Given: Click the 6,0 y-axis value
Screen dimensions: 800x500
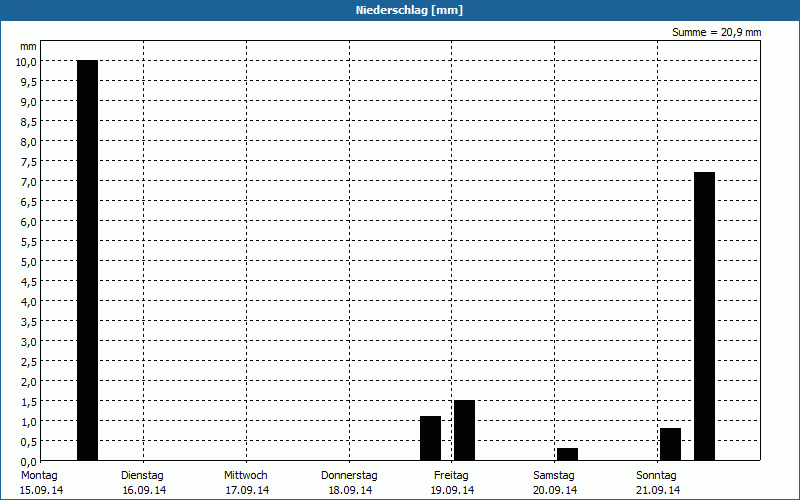Looking at the screenshot, I should [x=29, y=221].
